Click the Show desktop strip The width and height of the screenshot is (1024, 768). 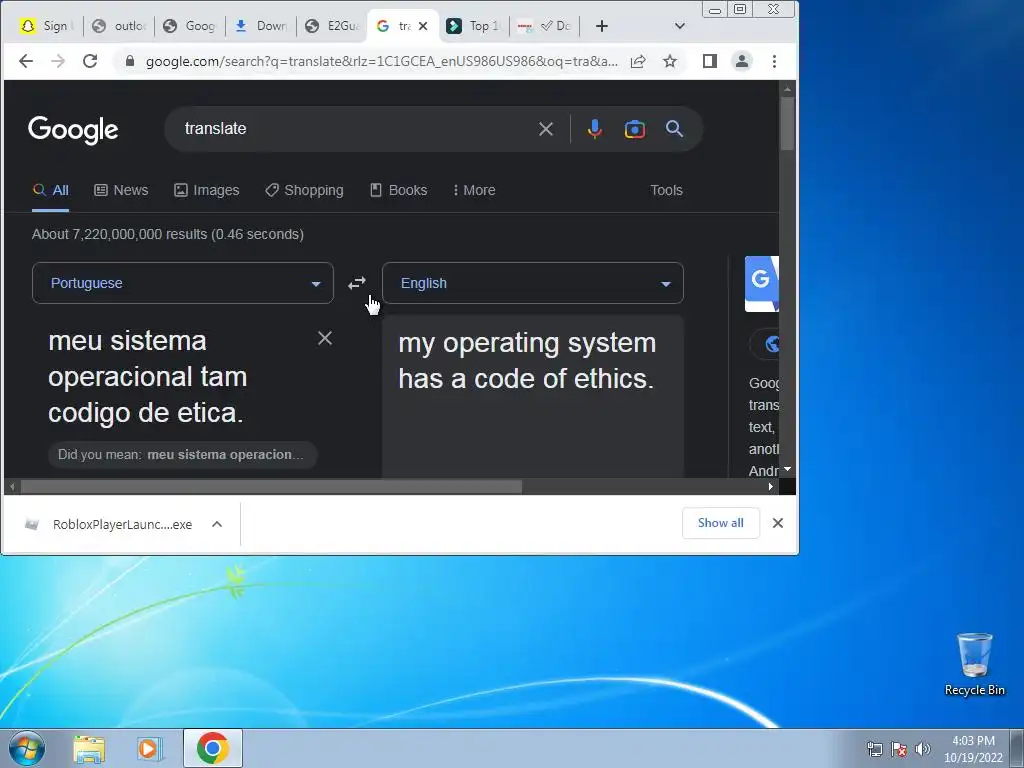tap(1017, 748)
